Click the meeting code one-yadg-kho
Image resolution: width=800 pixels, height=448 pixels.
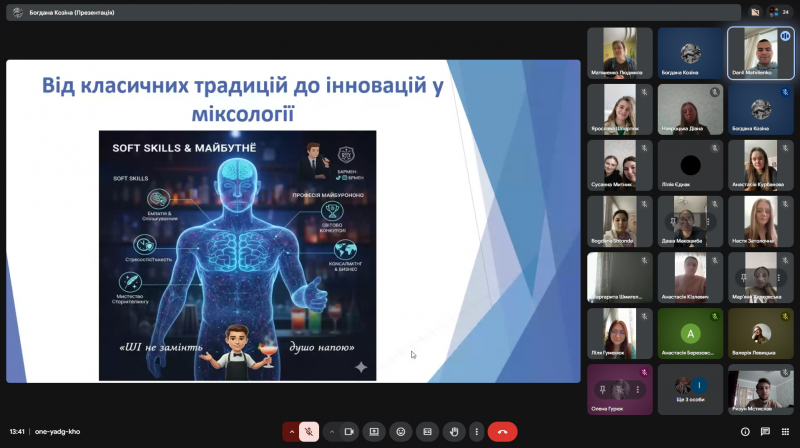point(59,431)
